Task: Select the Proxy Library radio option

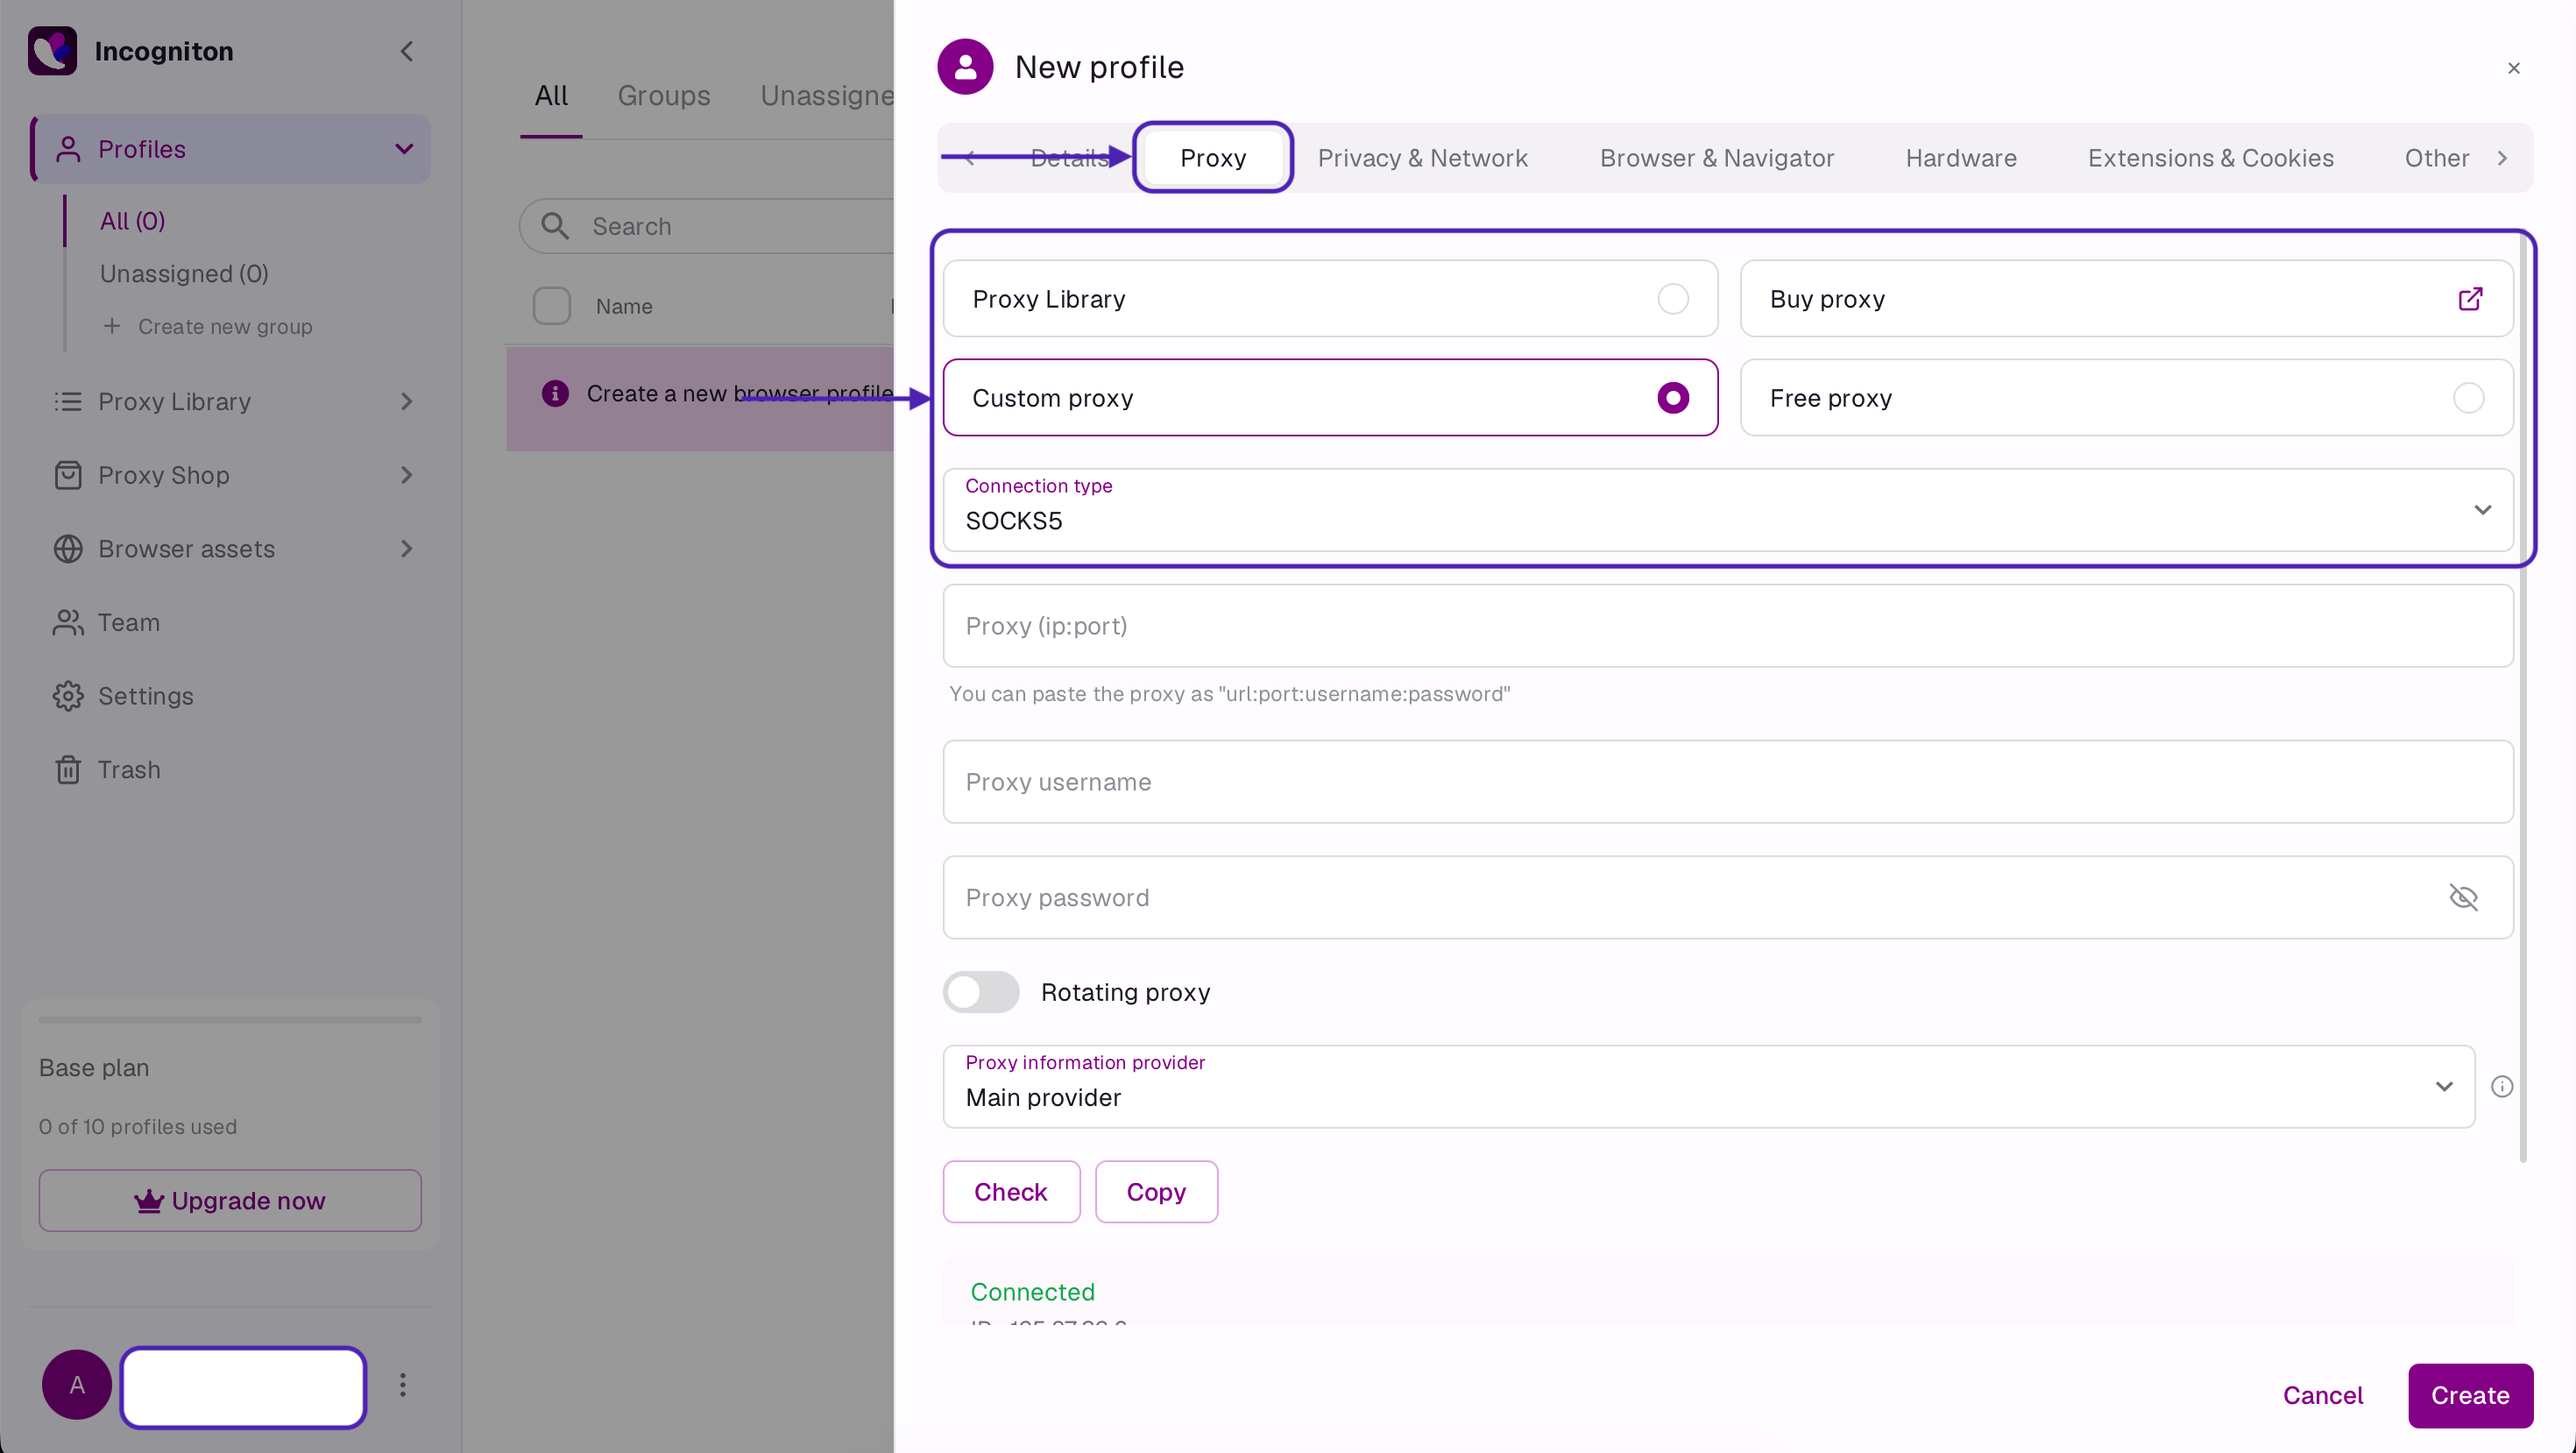Action: pyautogui.click(x=1673, y=299)
